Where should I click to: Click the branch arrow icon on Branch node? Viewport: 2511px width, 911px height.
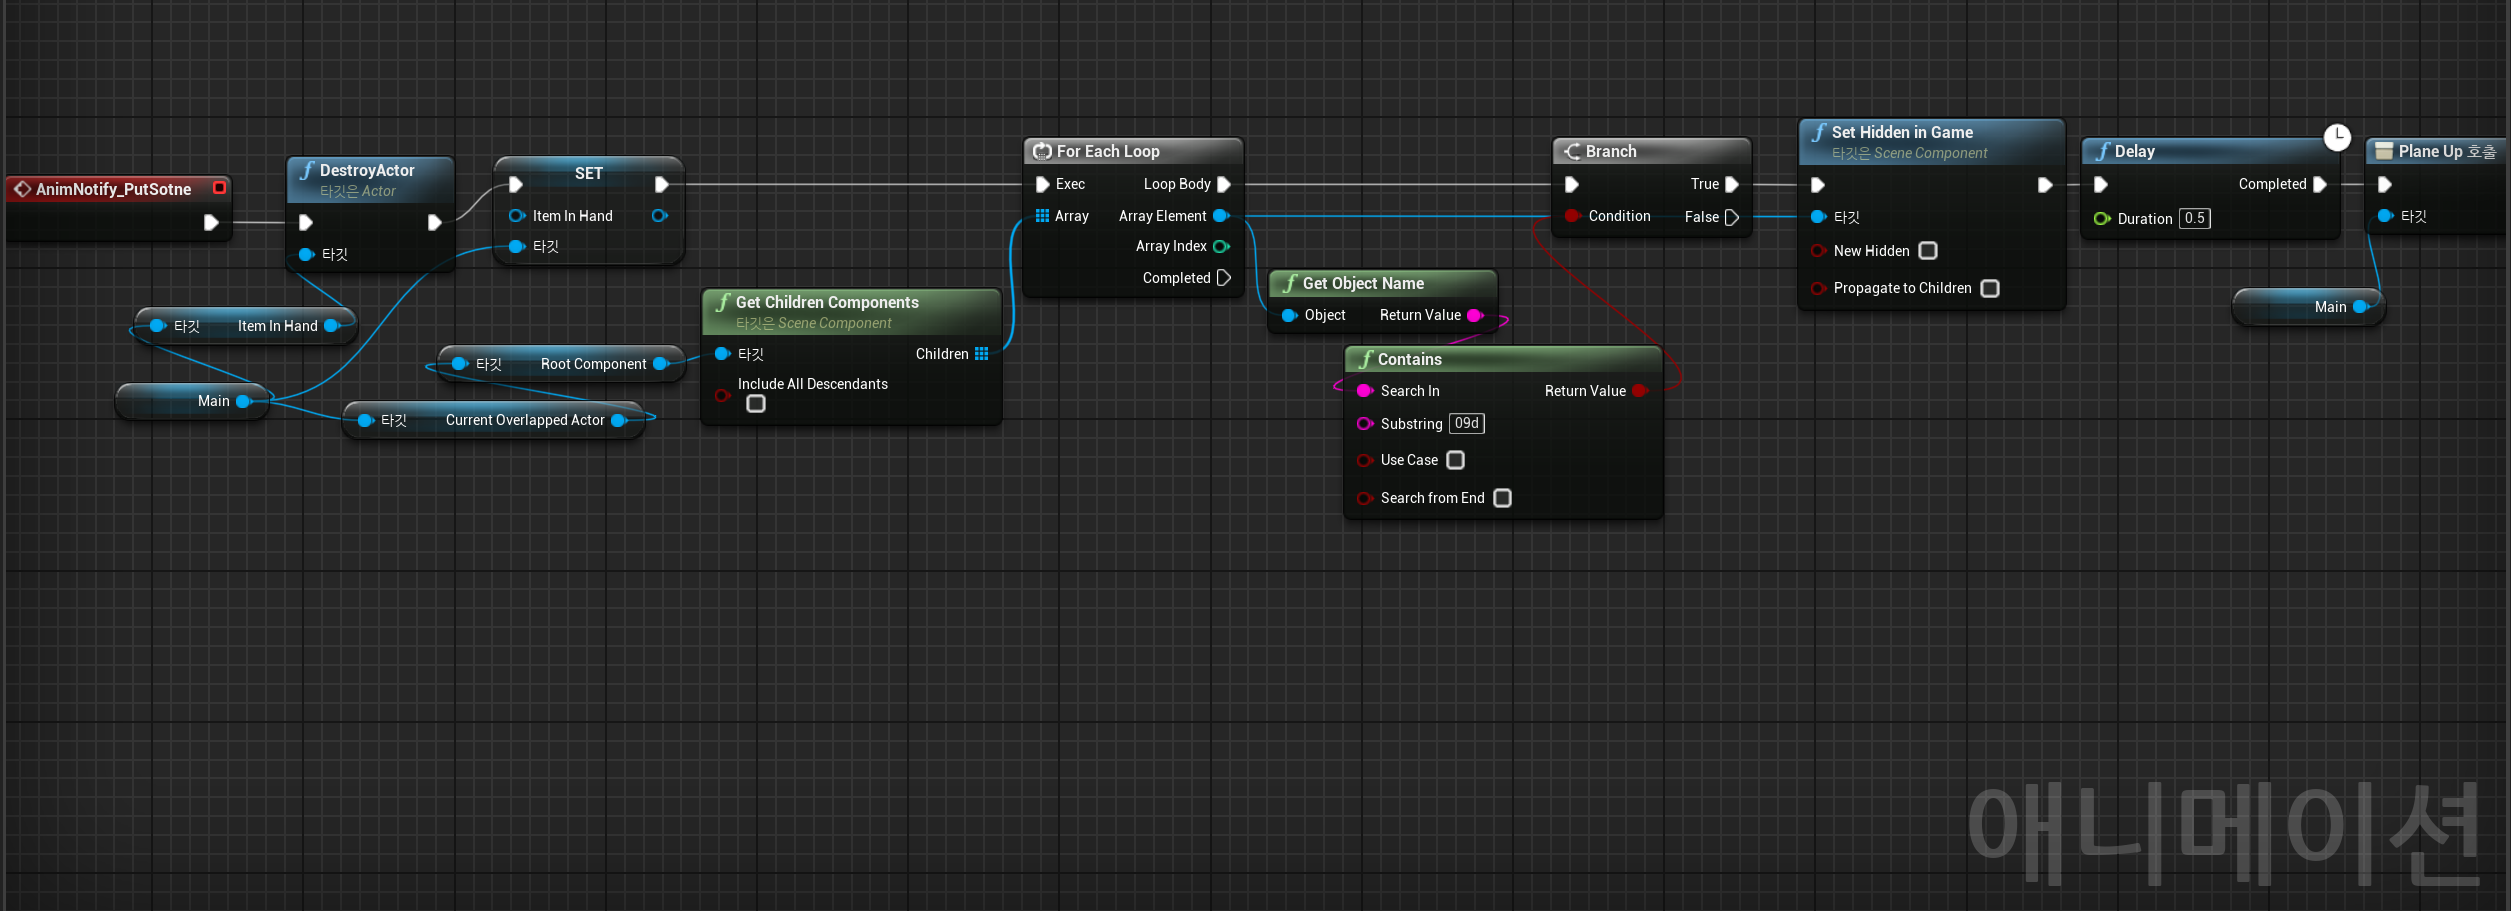point(1571,151)
